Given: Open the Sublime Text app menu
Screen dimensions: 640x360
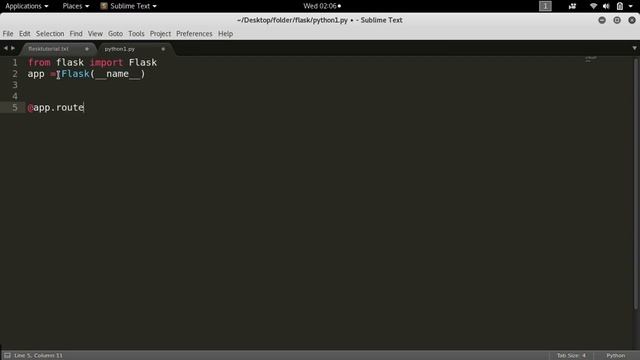Looking at the screenshot, I should click(129, 6).
